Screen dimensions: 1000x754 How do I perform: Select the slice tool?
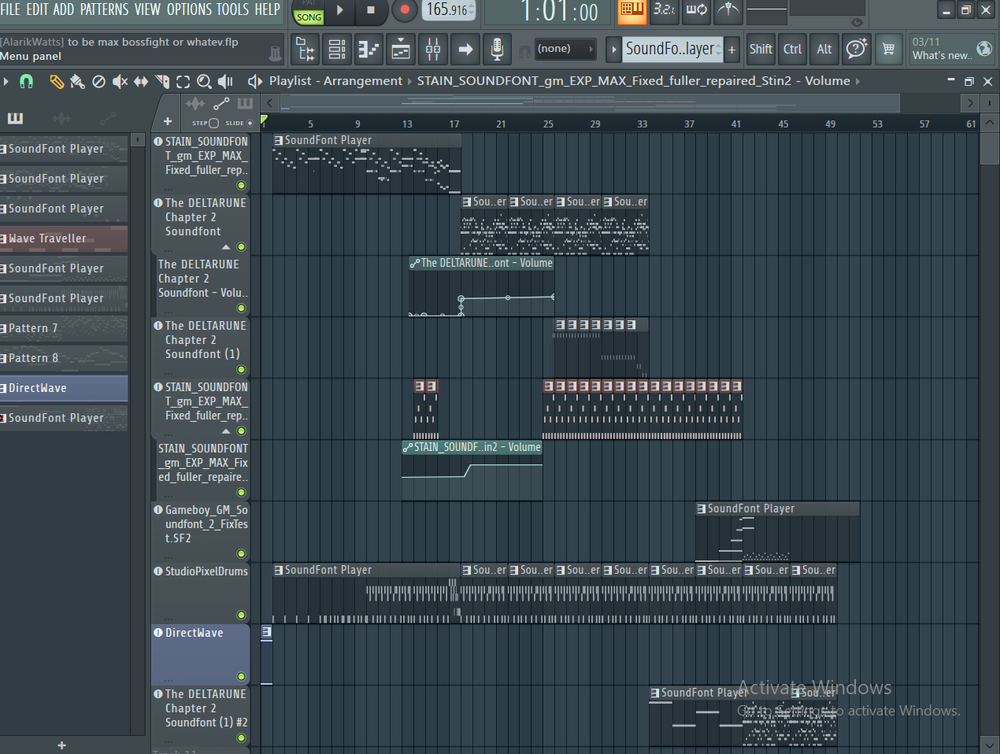[x=162, y=81]
